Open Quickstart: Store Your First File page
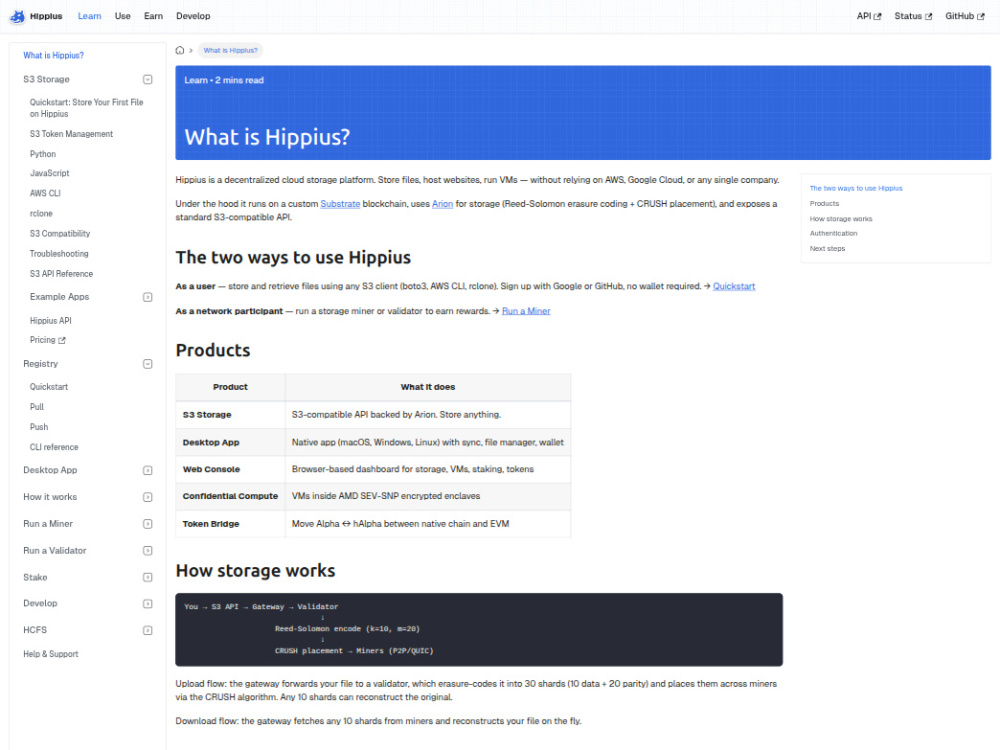This screenshot has width=1000, height=750. pyautogui.click(x=86, y=108)
